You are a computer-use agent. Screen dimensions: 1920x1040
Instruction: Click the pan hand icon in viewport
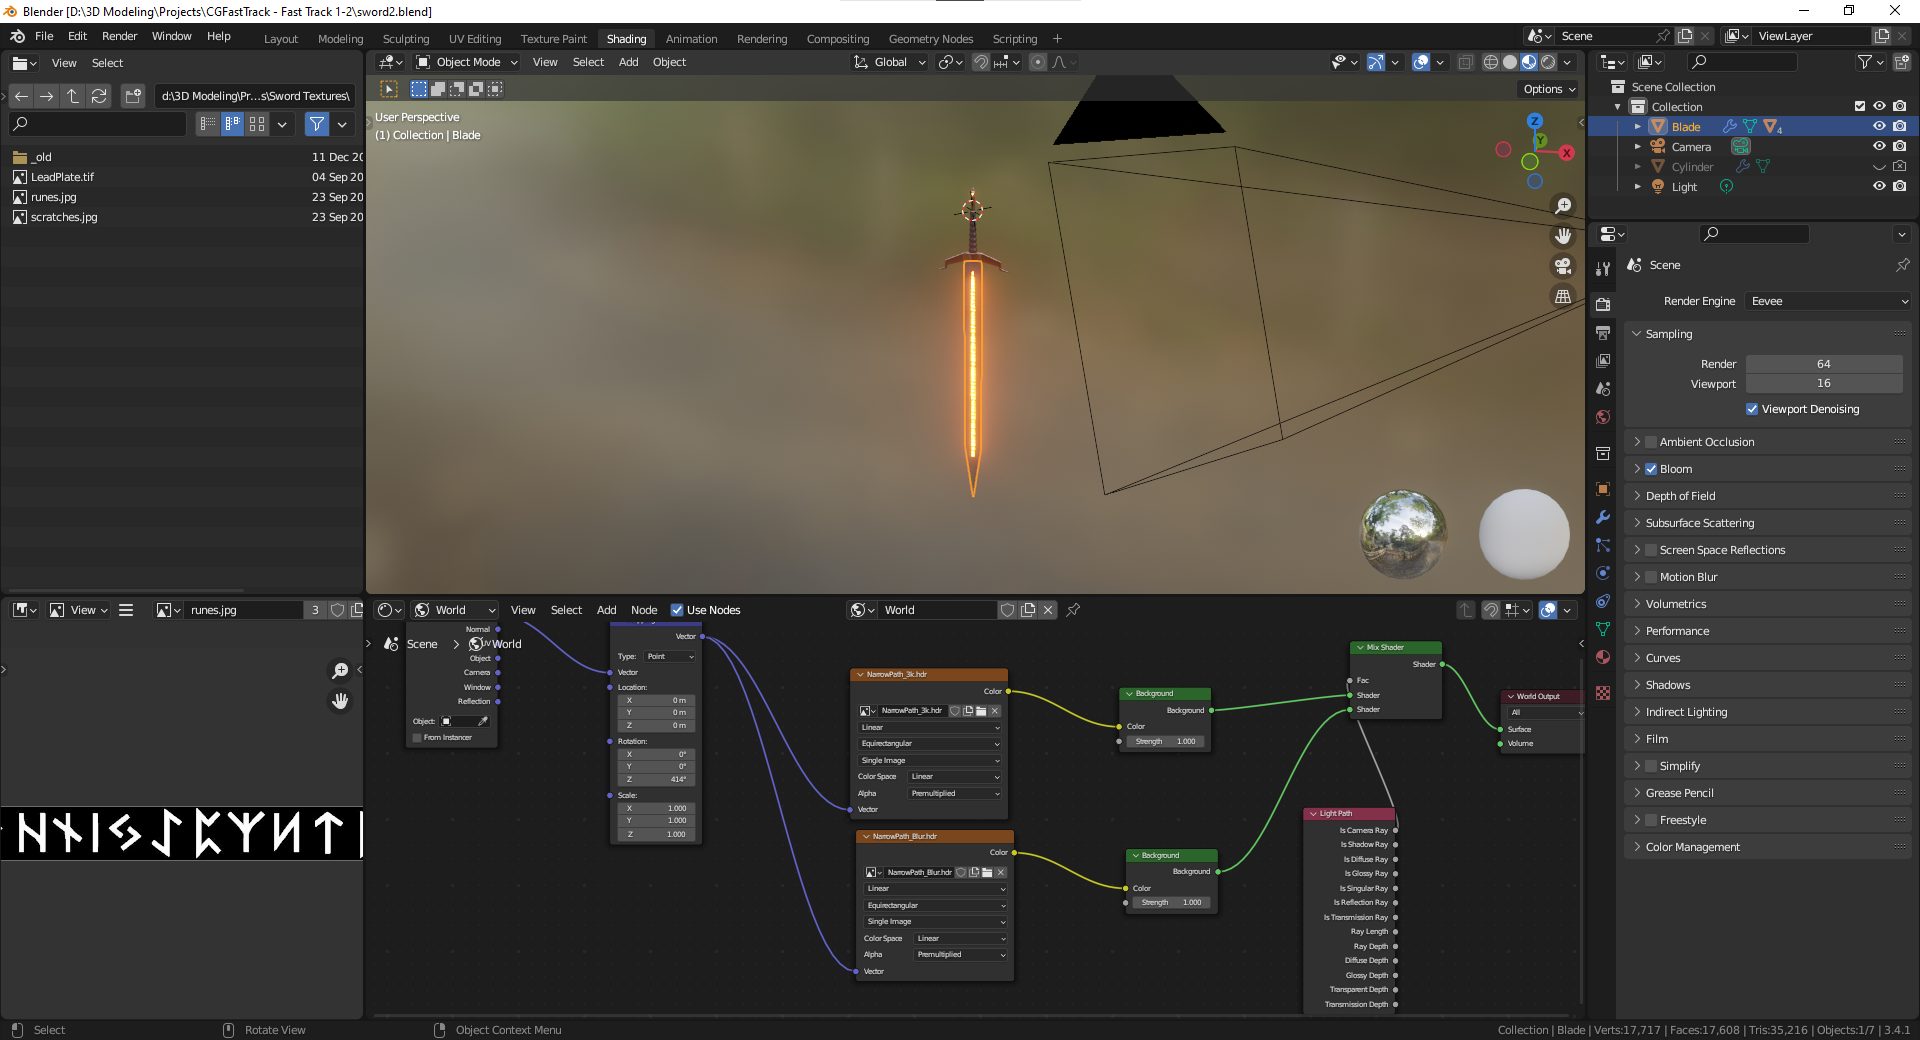[1562, 236]
